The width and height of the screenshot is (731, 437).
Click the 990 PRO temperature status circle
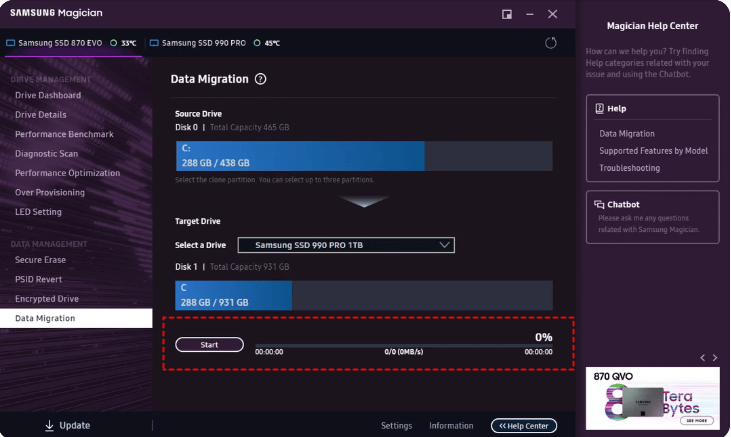point(257,43)
